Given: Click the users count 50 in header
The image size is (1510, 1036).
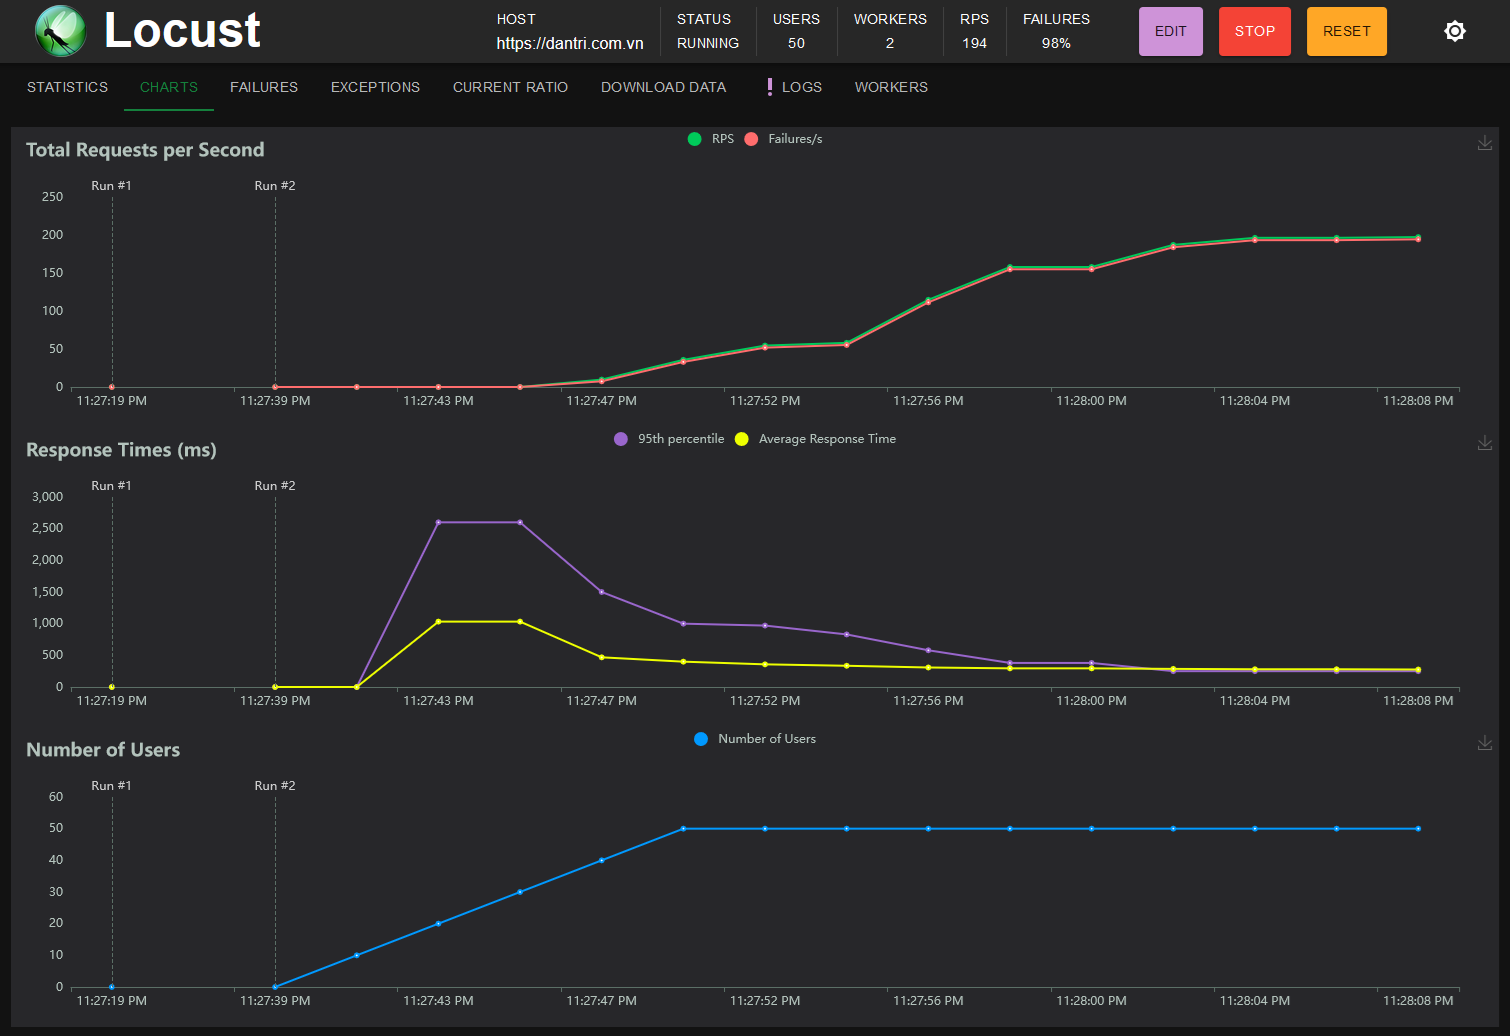Looking at the screenshot, I should pos(796,43).
